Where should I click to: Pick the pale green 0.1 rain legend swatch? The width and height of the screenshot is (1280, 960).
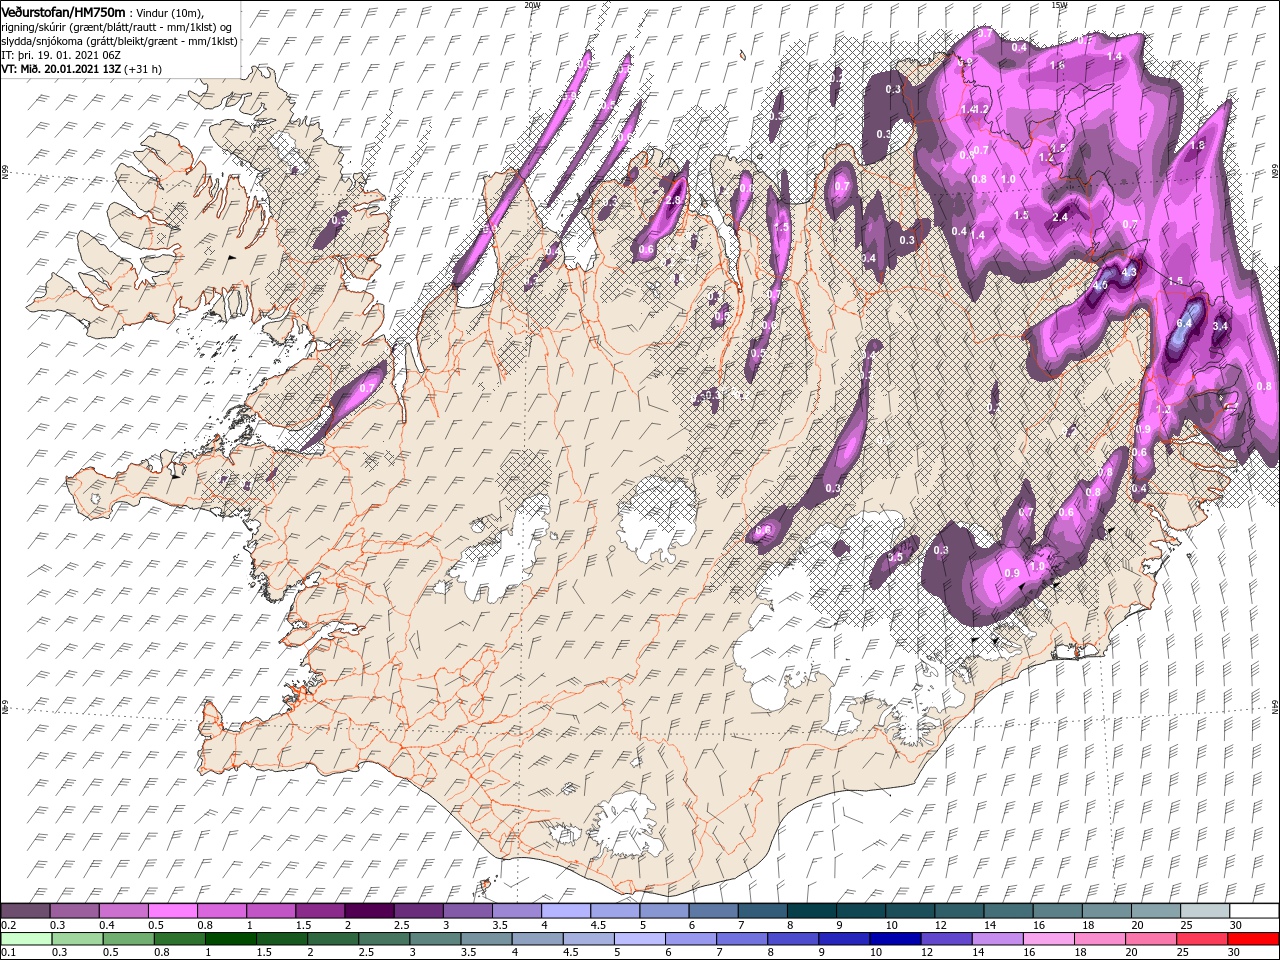click(x=27, y=939)
